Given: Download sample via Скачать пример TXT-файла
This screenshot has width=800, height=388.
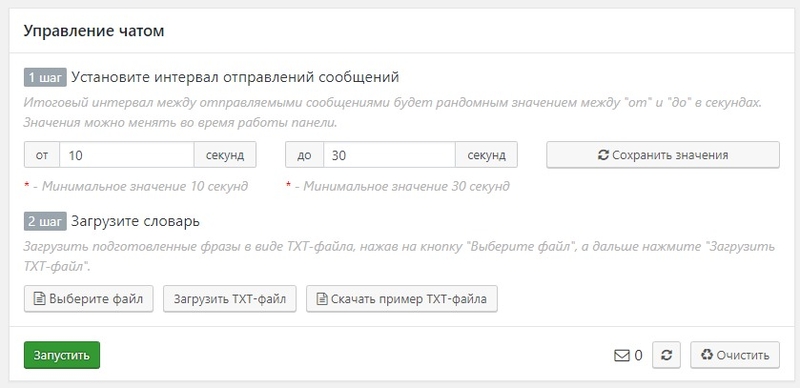Looking at the screenshot, I should (x=402, y=299).
